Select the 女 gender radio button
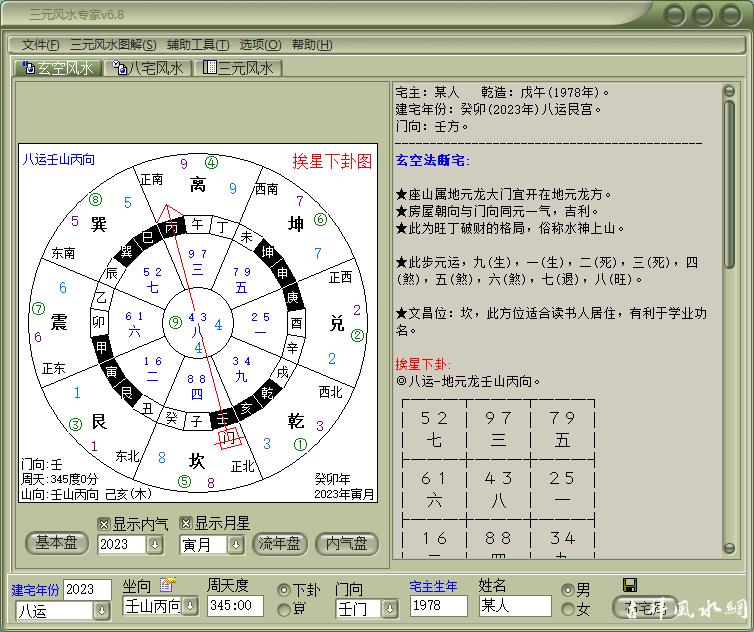The width and height of the screenshot is (754, 632). (x=569, y=609)
